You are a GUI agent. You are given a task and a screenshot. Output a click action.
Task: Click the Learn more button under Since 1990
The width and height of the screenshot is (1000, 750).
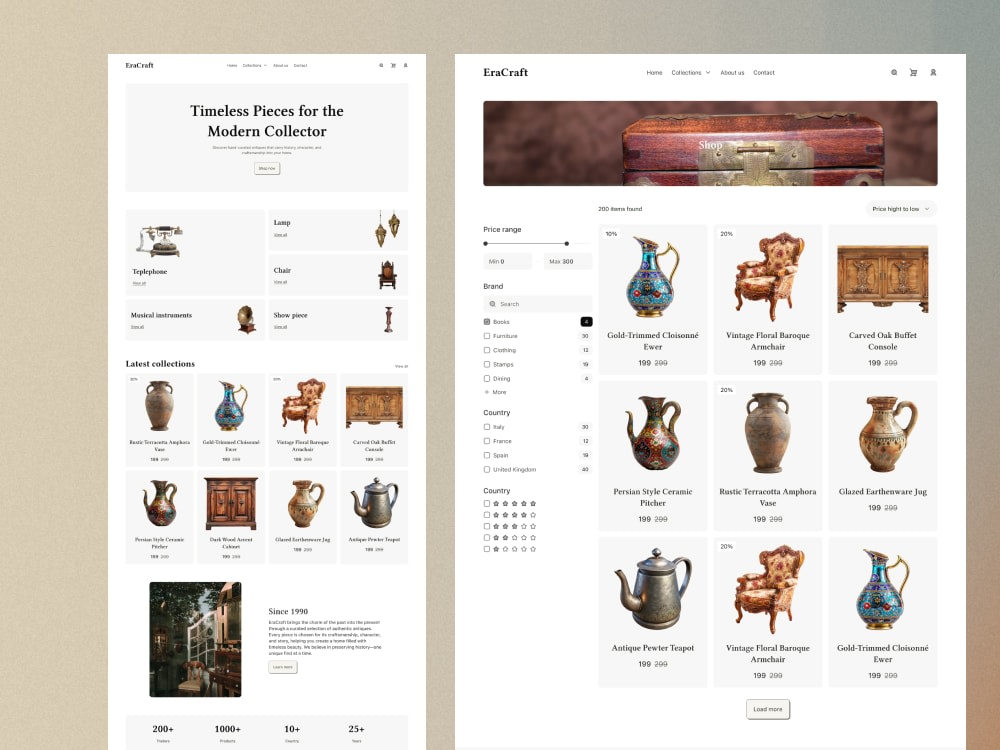click(x=283, y=667)
